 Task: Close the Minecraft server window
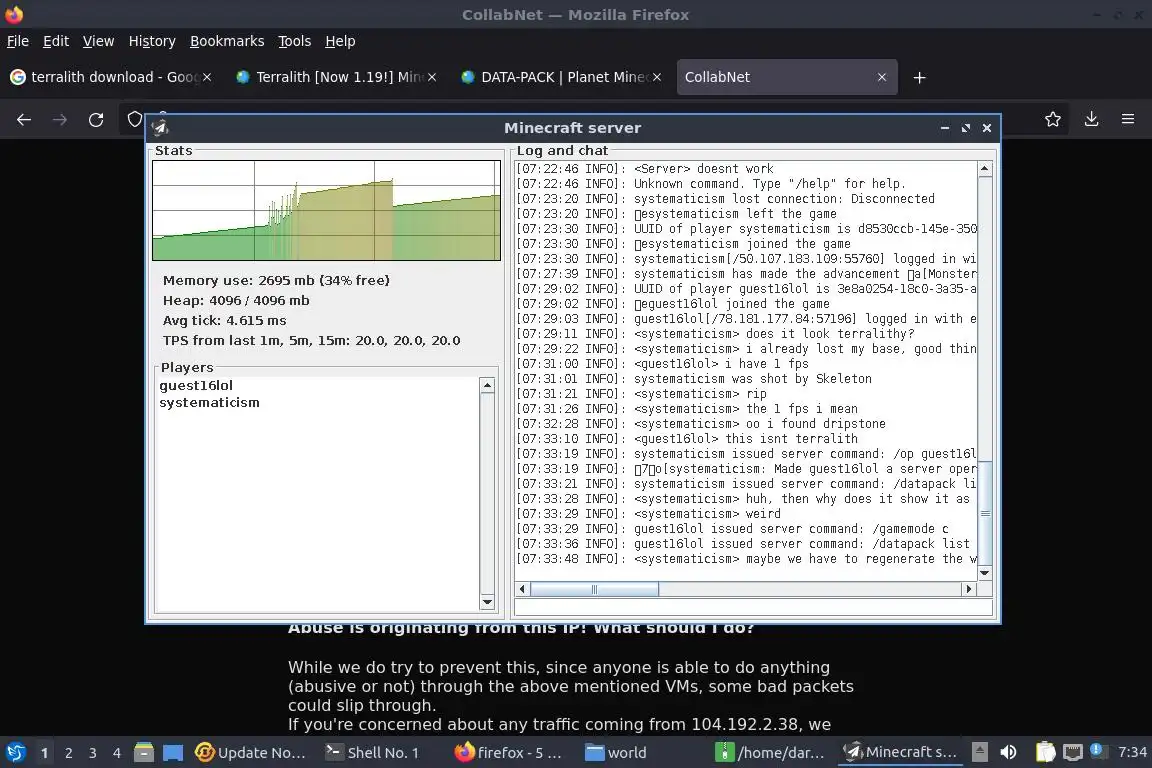pyautogui.click(x=987, y=128)
